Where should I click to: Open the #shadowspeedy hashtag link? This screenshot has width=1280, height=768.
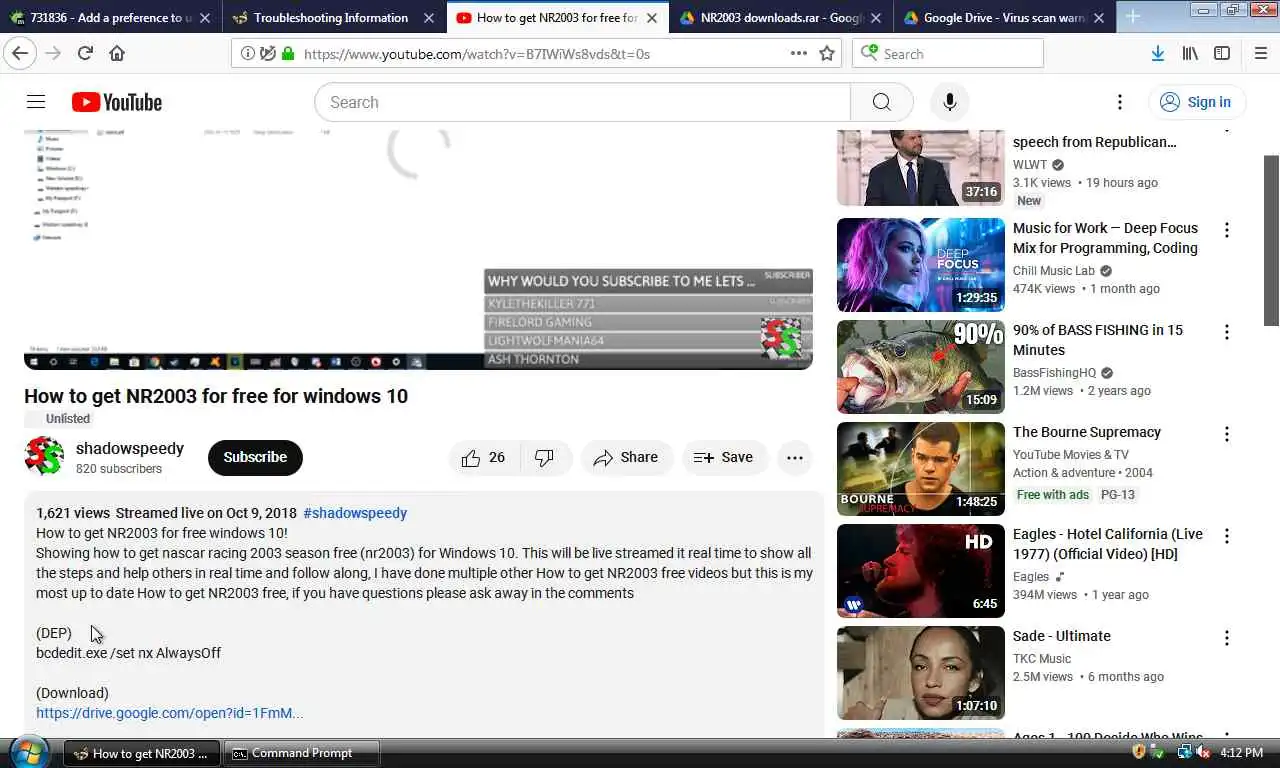click(355, 513)
